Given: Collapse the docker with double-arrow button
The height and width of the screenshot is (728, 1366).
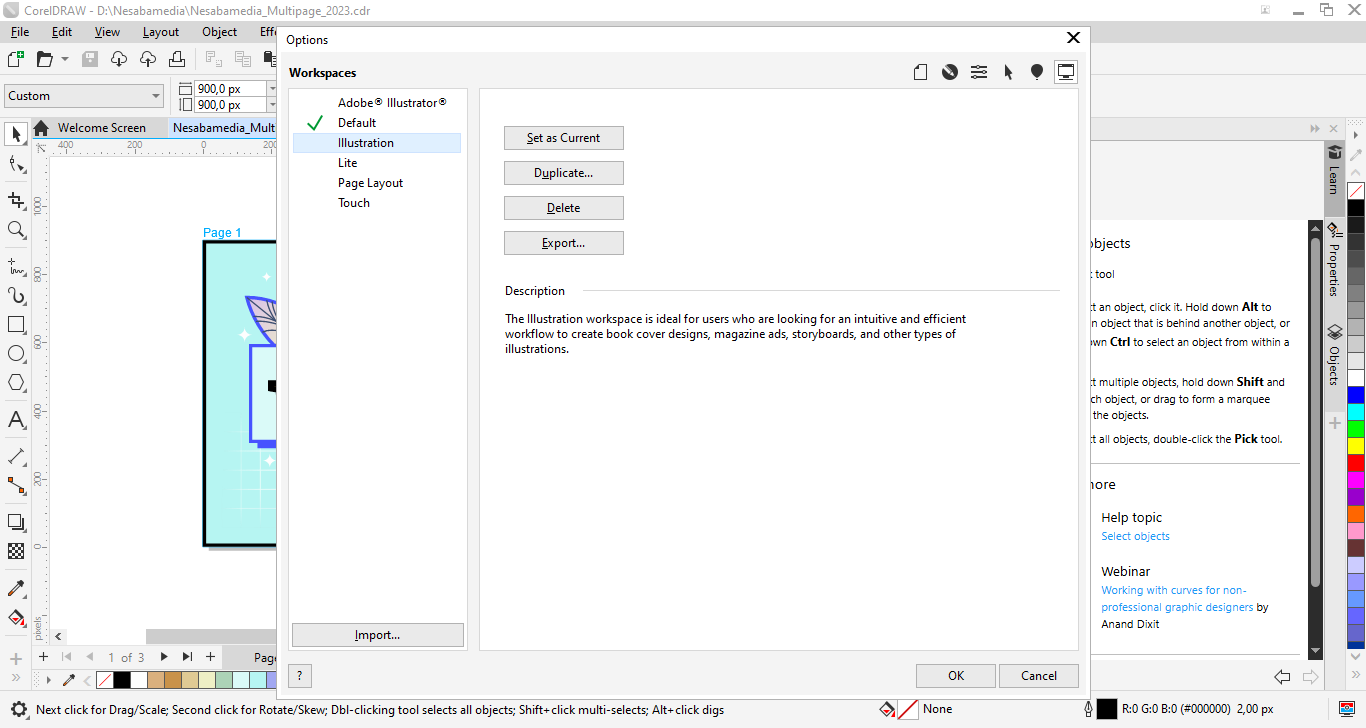Looking at the screenshot, I should tap(1315, 129).
